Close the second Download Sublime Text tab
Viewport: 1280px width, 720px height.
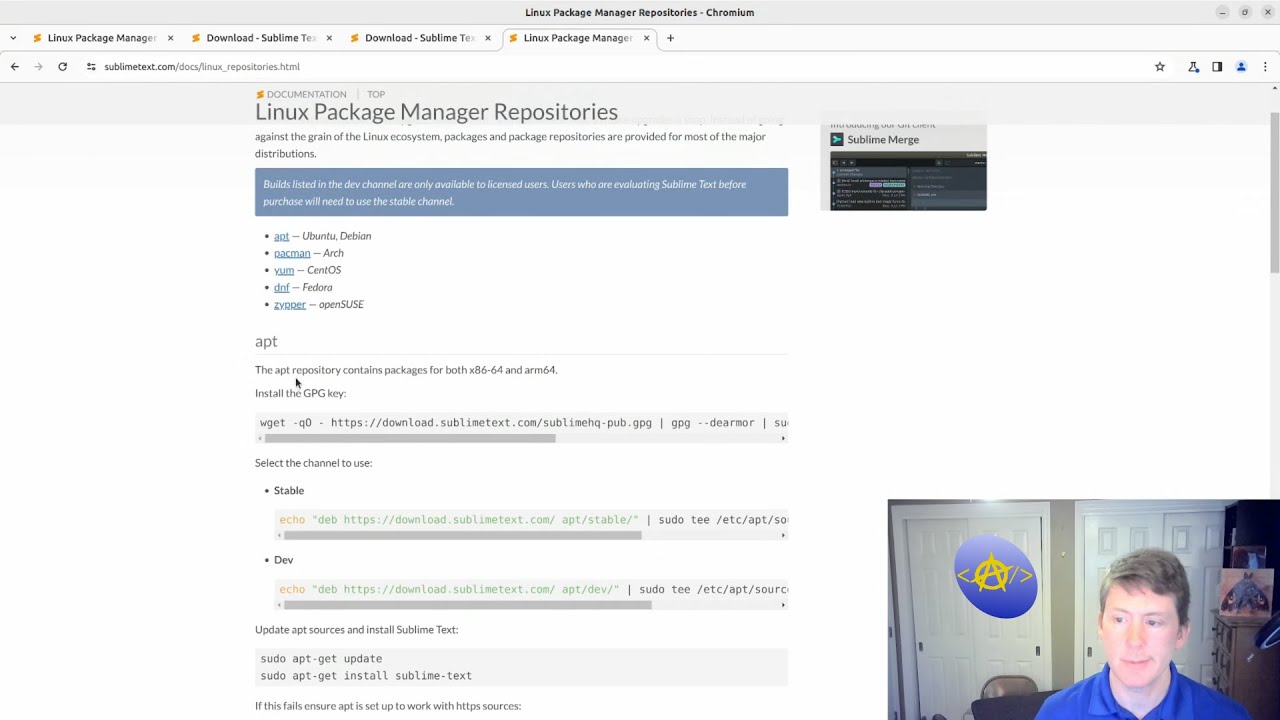click(x=329, y=38)
